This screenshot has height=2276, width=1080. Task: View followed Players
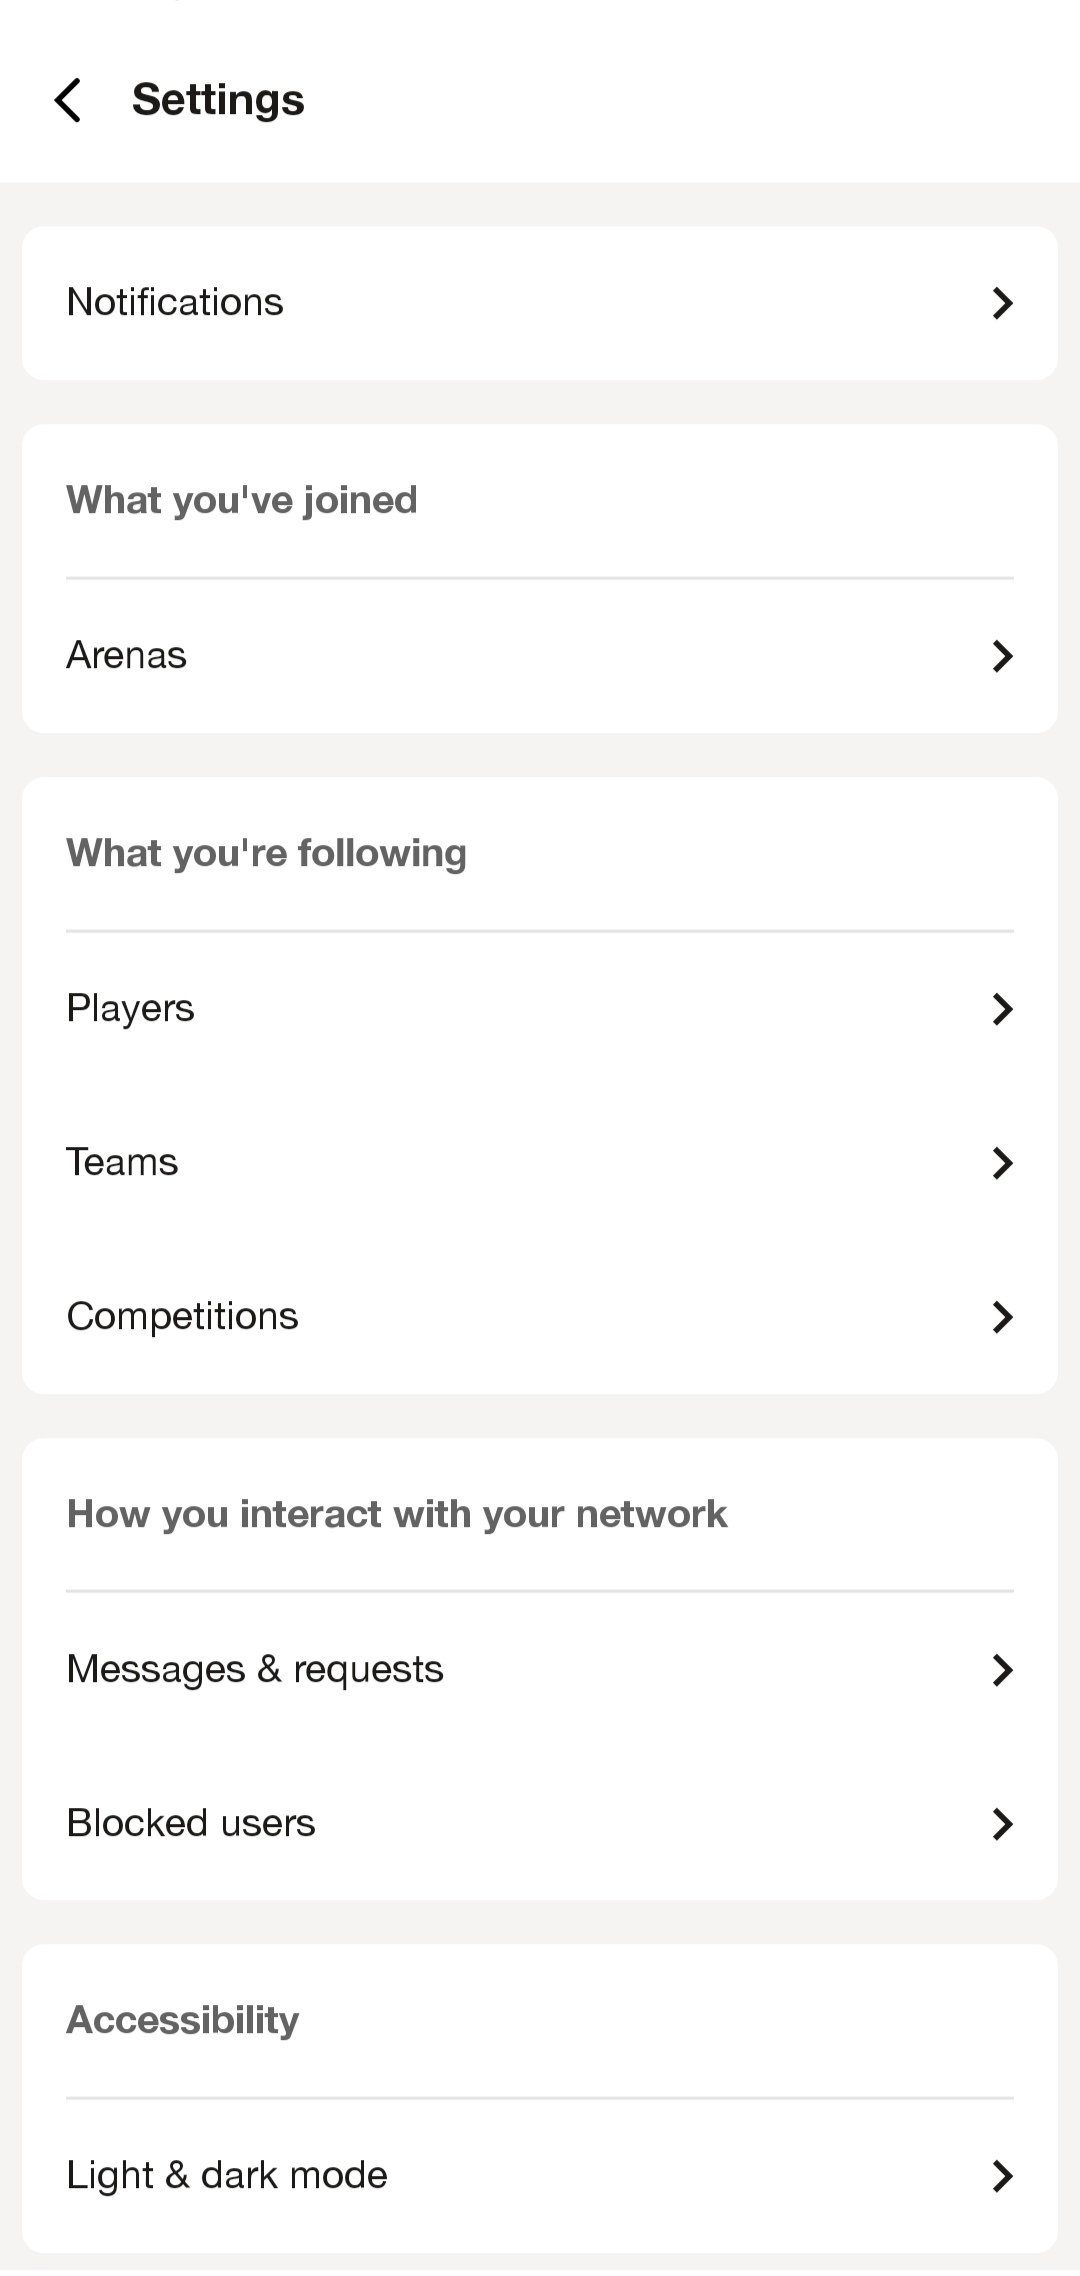coord(131,1008)
